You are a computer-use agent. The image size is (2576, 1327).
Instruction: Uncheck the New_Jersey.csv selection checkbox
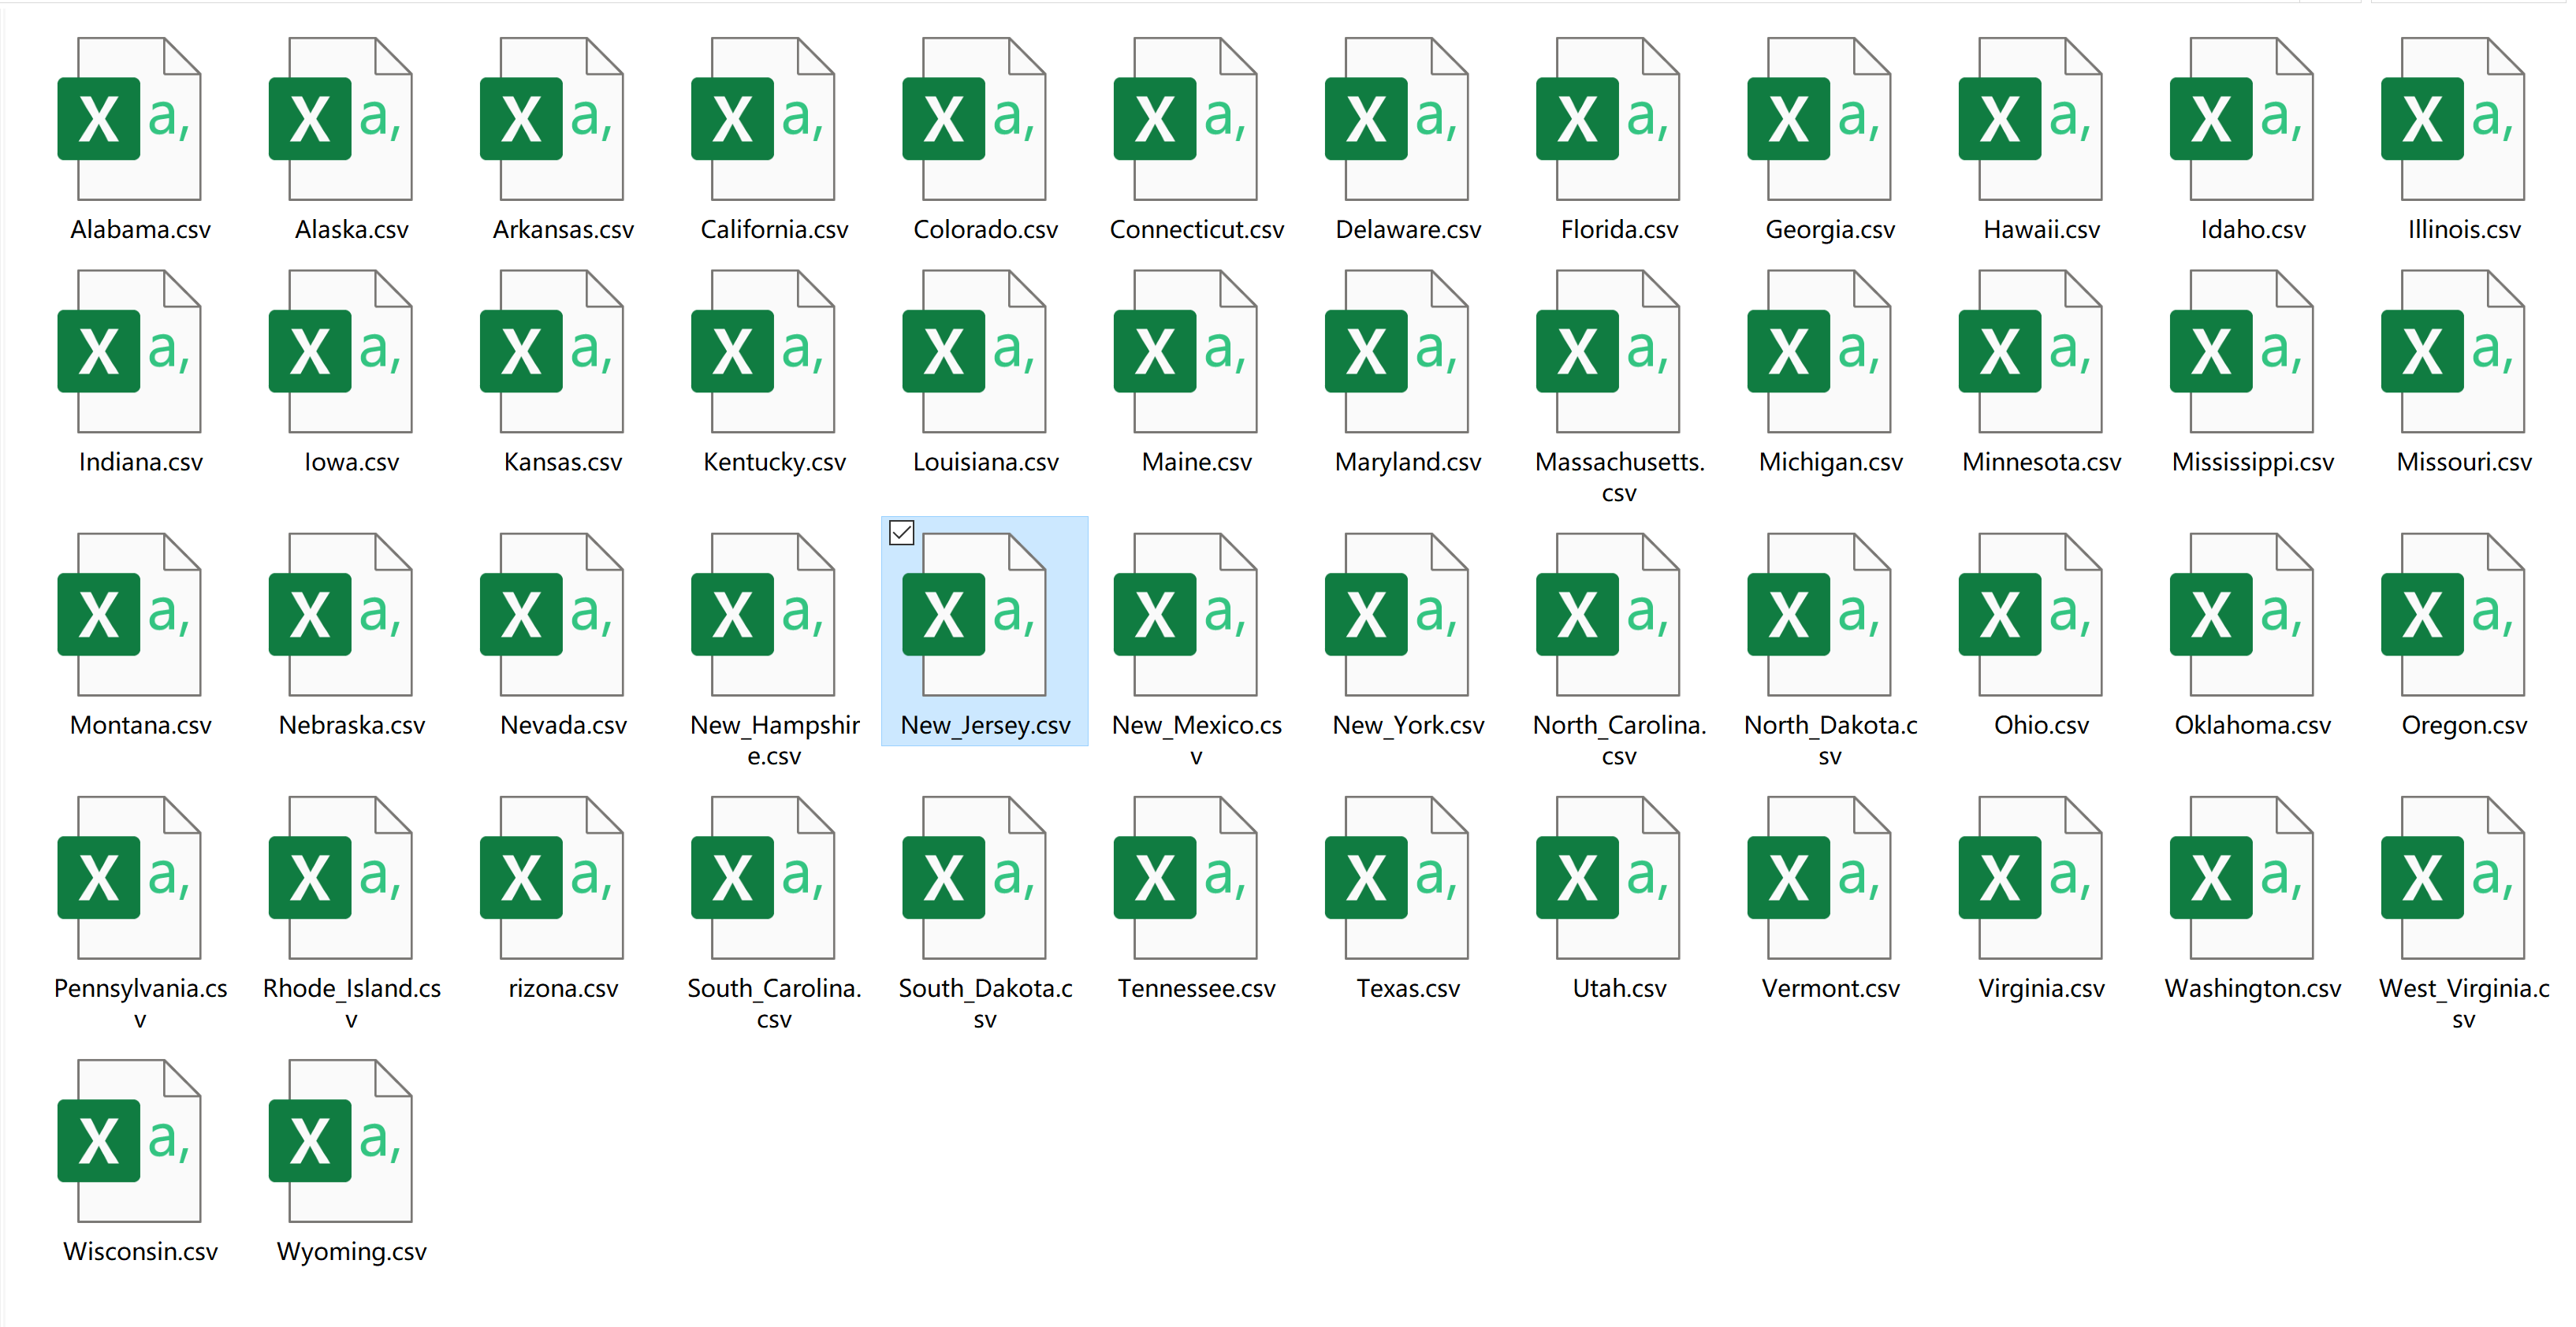pyautogui.click(x=902, y=533)
